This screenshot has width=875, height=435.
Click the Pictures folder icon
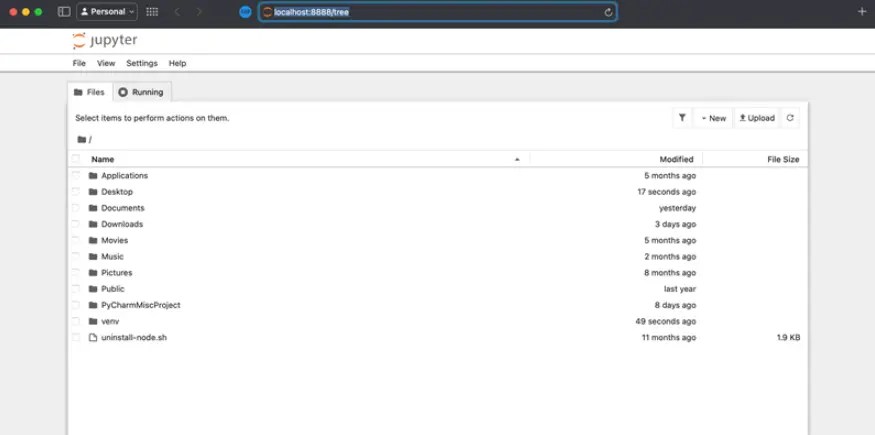(93, 273)
